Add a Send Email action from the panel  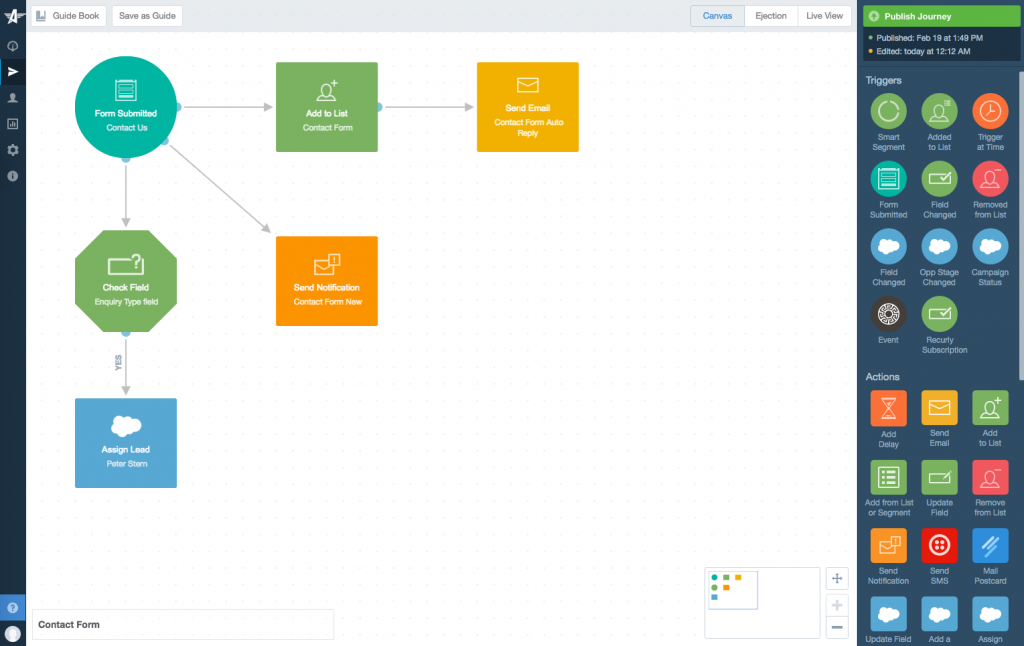pos(939,410)
